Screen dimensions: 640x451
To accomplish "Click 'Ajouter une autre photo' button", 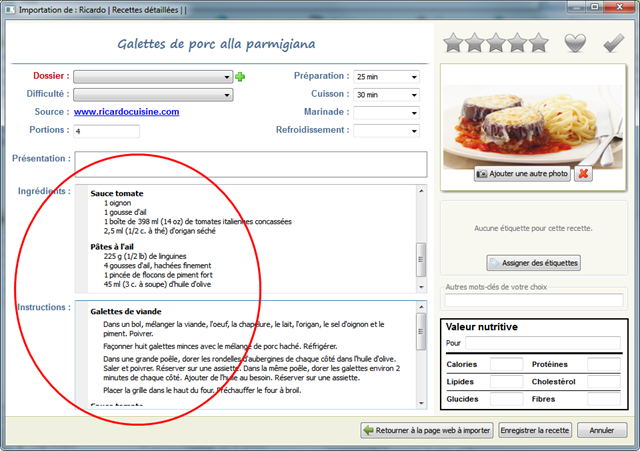I will click(x=522, y=173).
